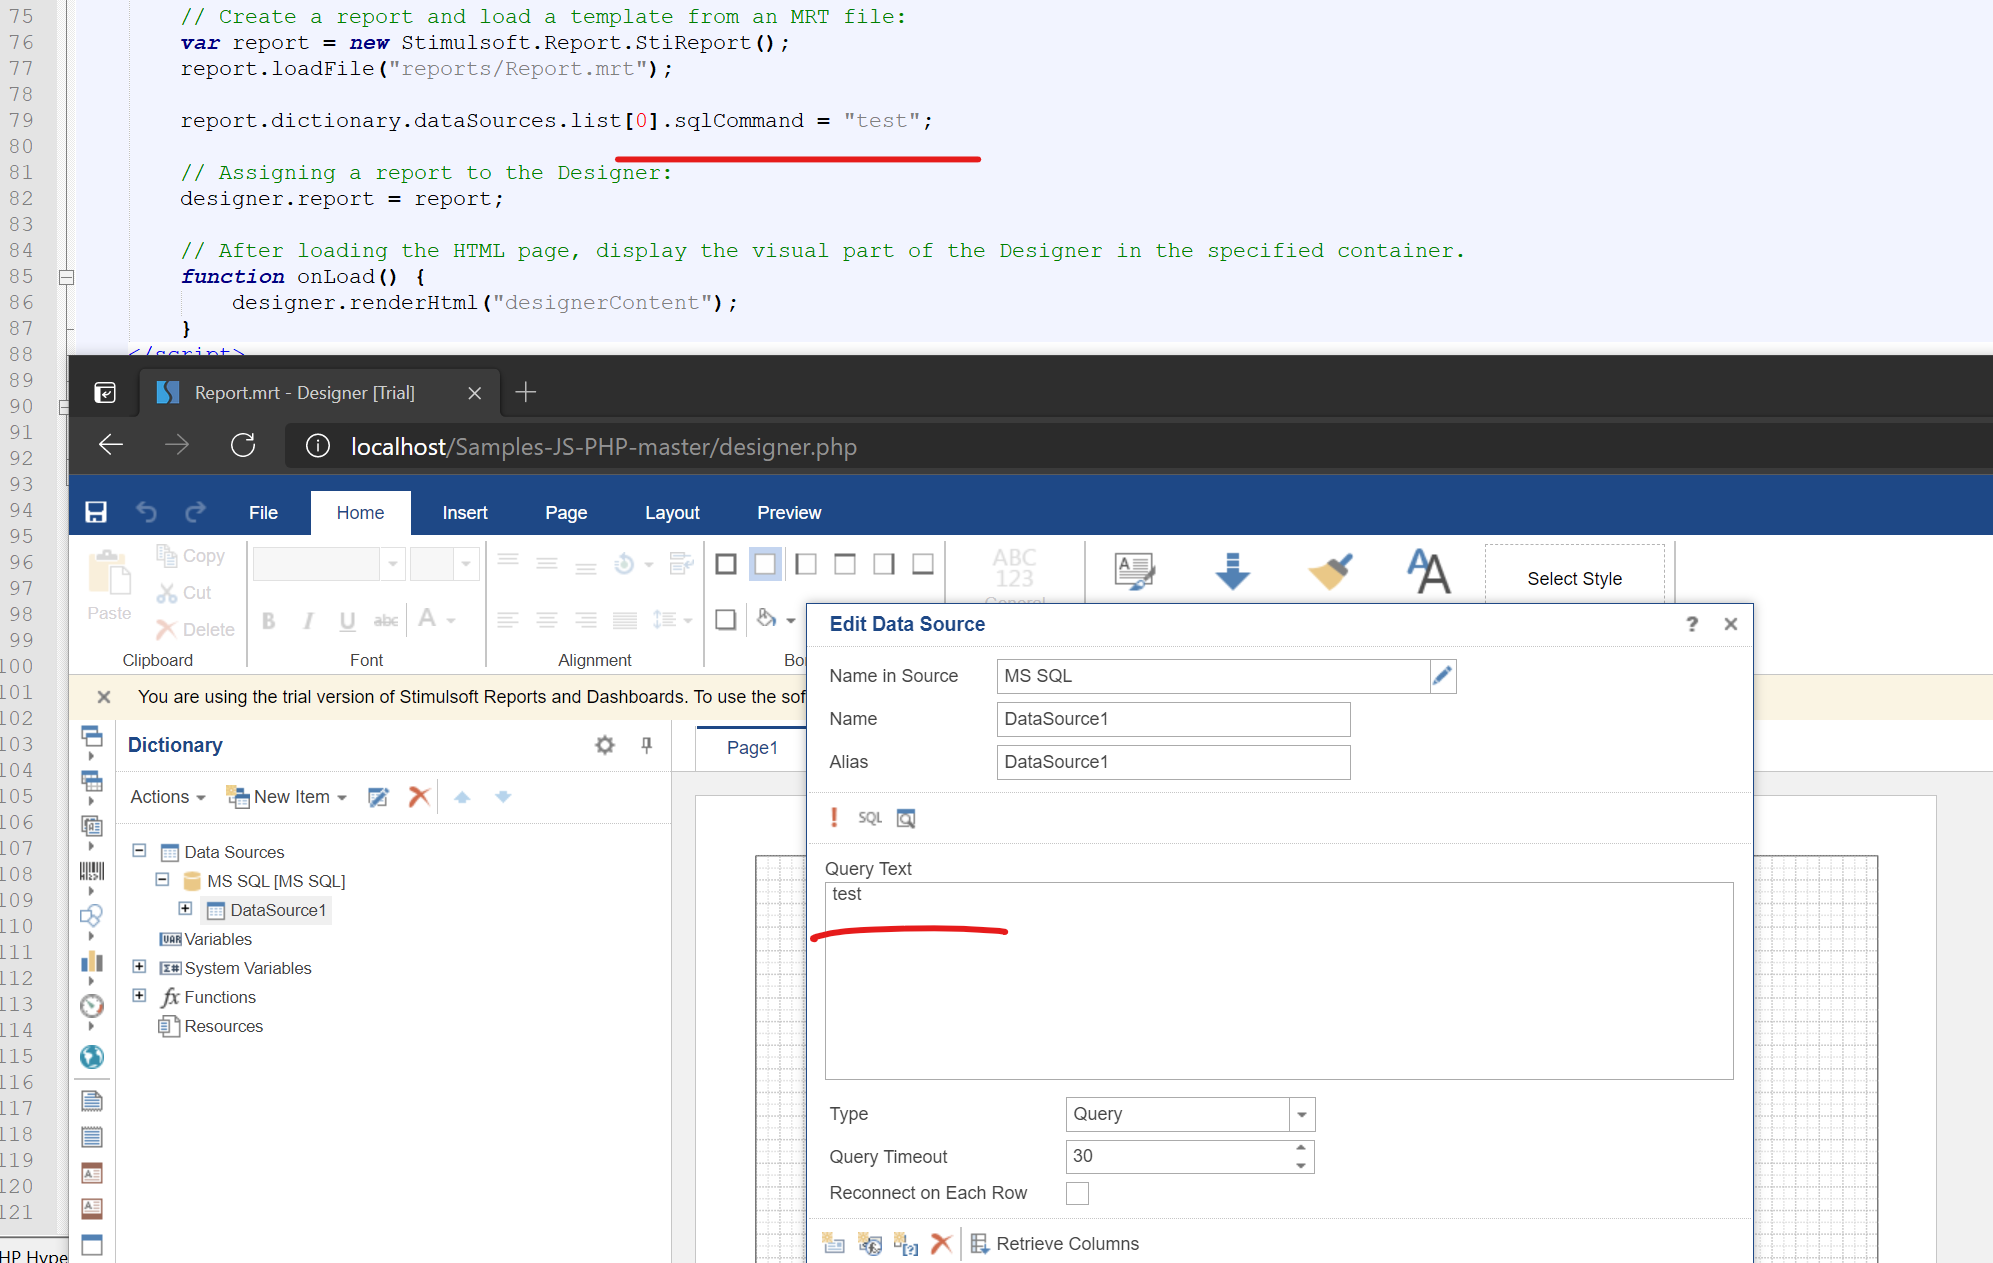This screenshot has height=1263, width=1993.
Task: Close the trial version notification bar
Action: click(103, 697)
